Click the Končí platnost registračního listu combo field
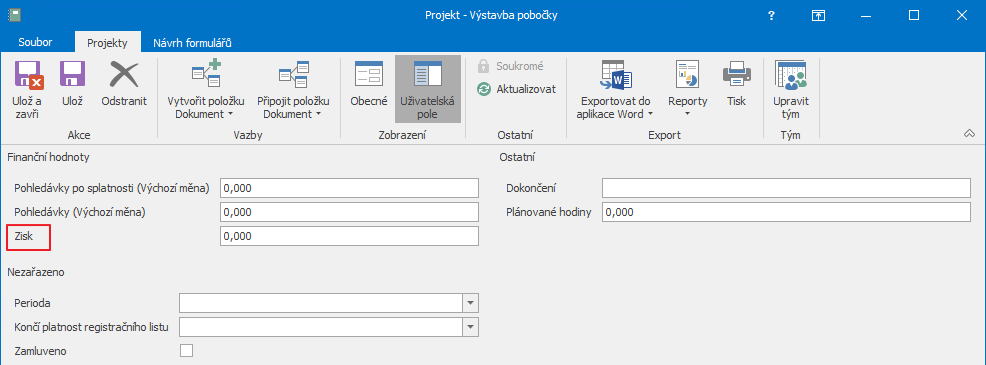The height and width of the screenshot is (365, 986). [x=329, y=327]
